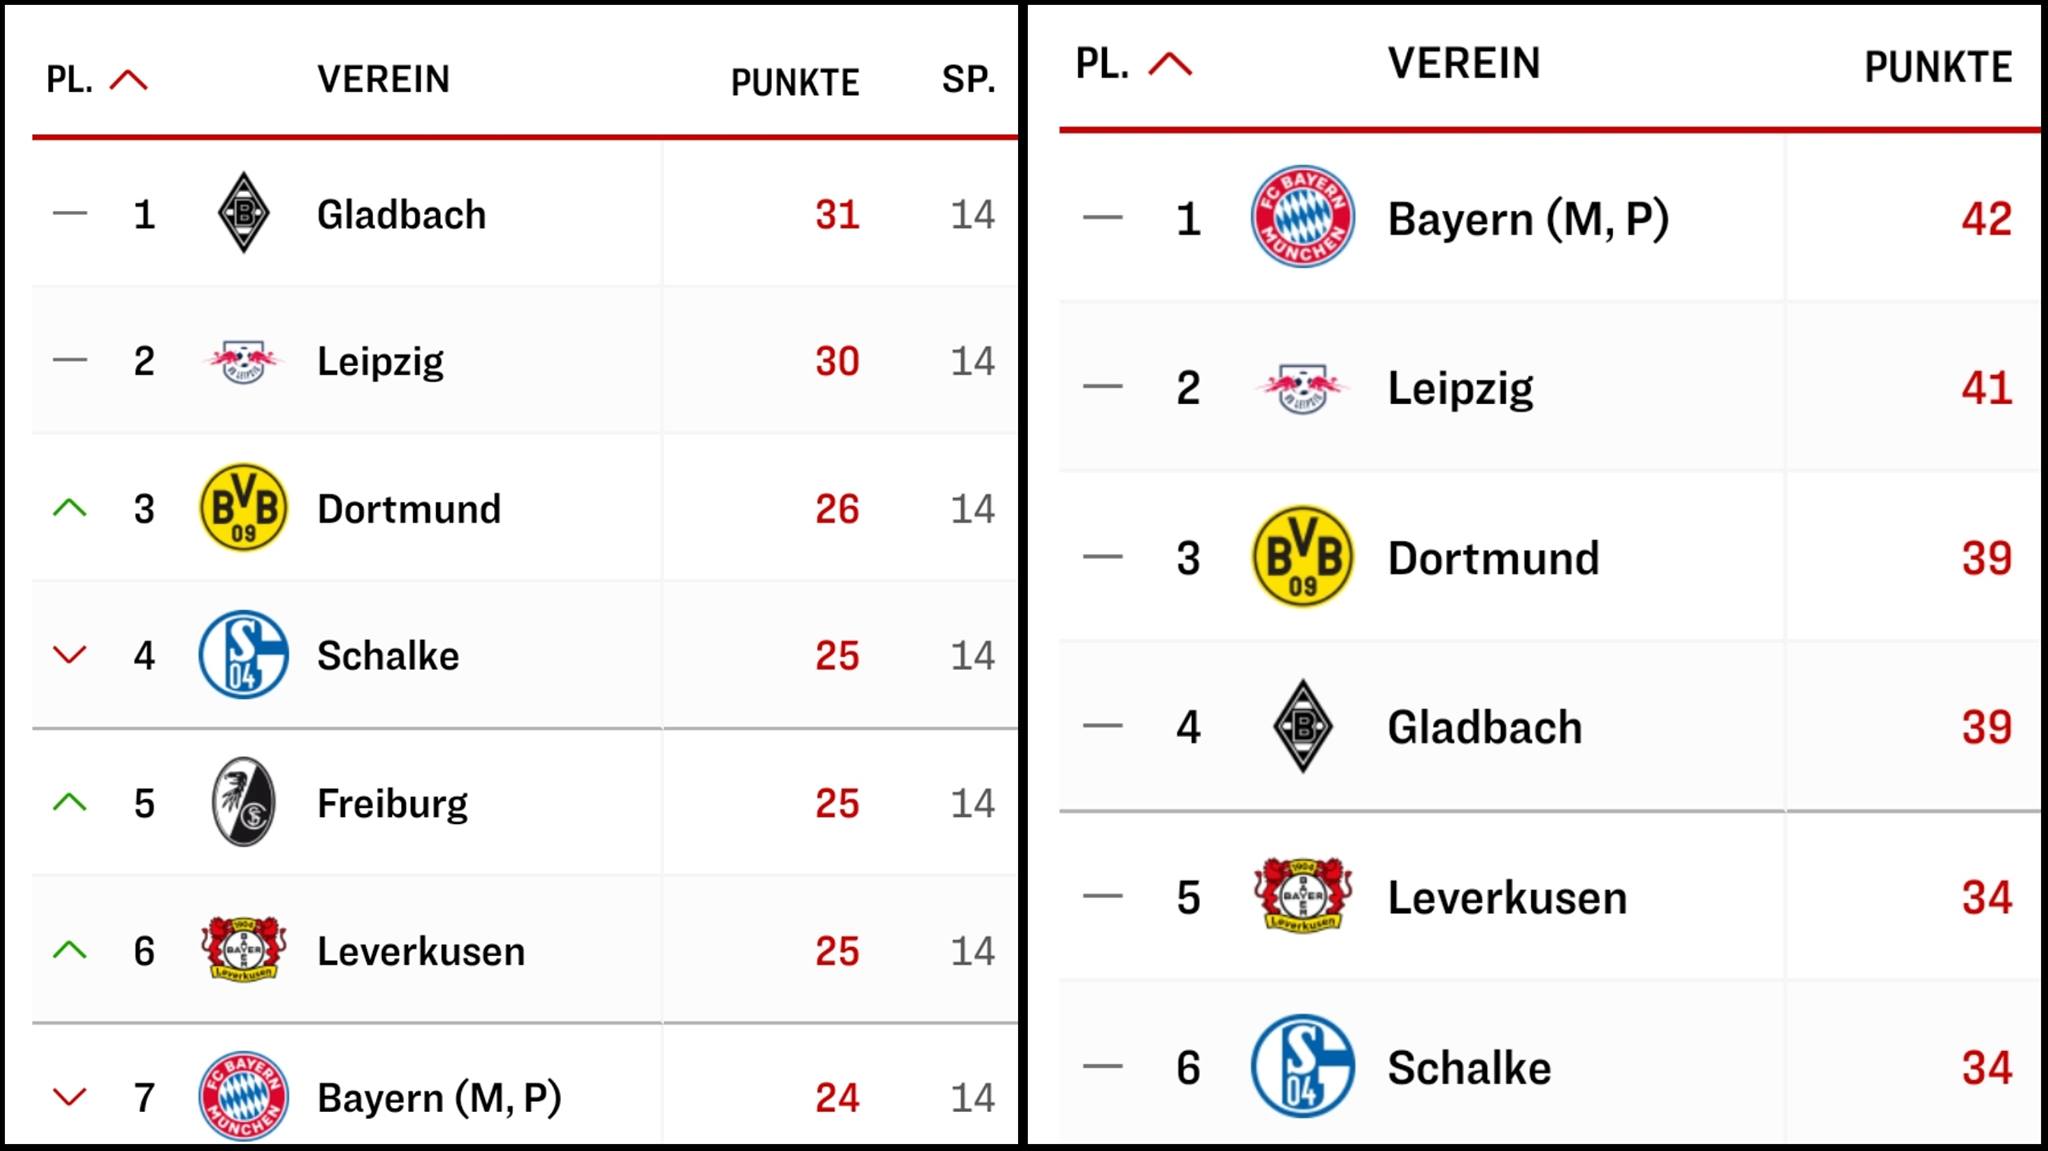The height and width of the screenshot is (1151, 2048).
Task: Click green up arrow next to Dortmund
Action: pyautogui.click(x=69, y=508)
